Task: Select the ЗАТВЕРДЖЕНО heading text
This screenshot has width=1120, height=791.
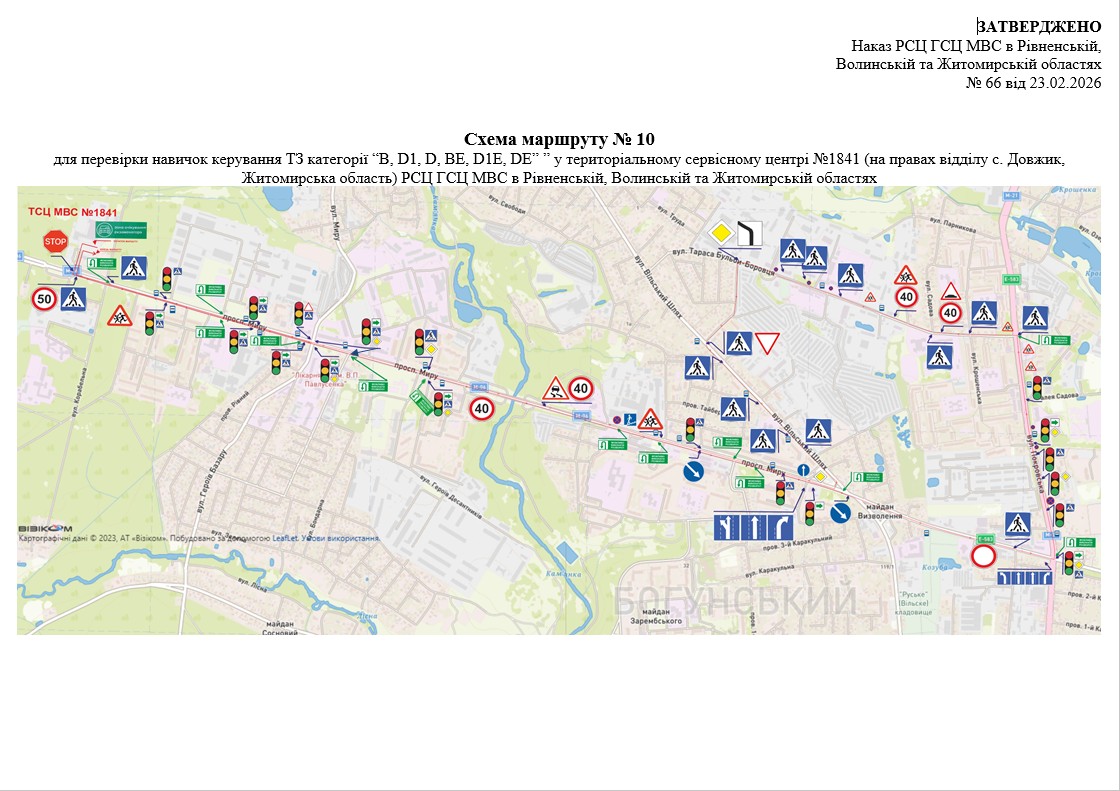Action: click(x=1039, y=26)
